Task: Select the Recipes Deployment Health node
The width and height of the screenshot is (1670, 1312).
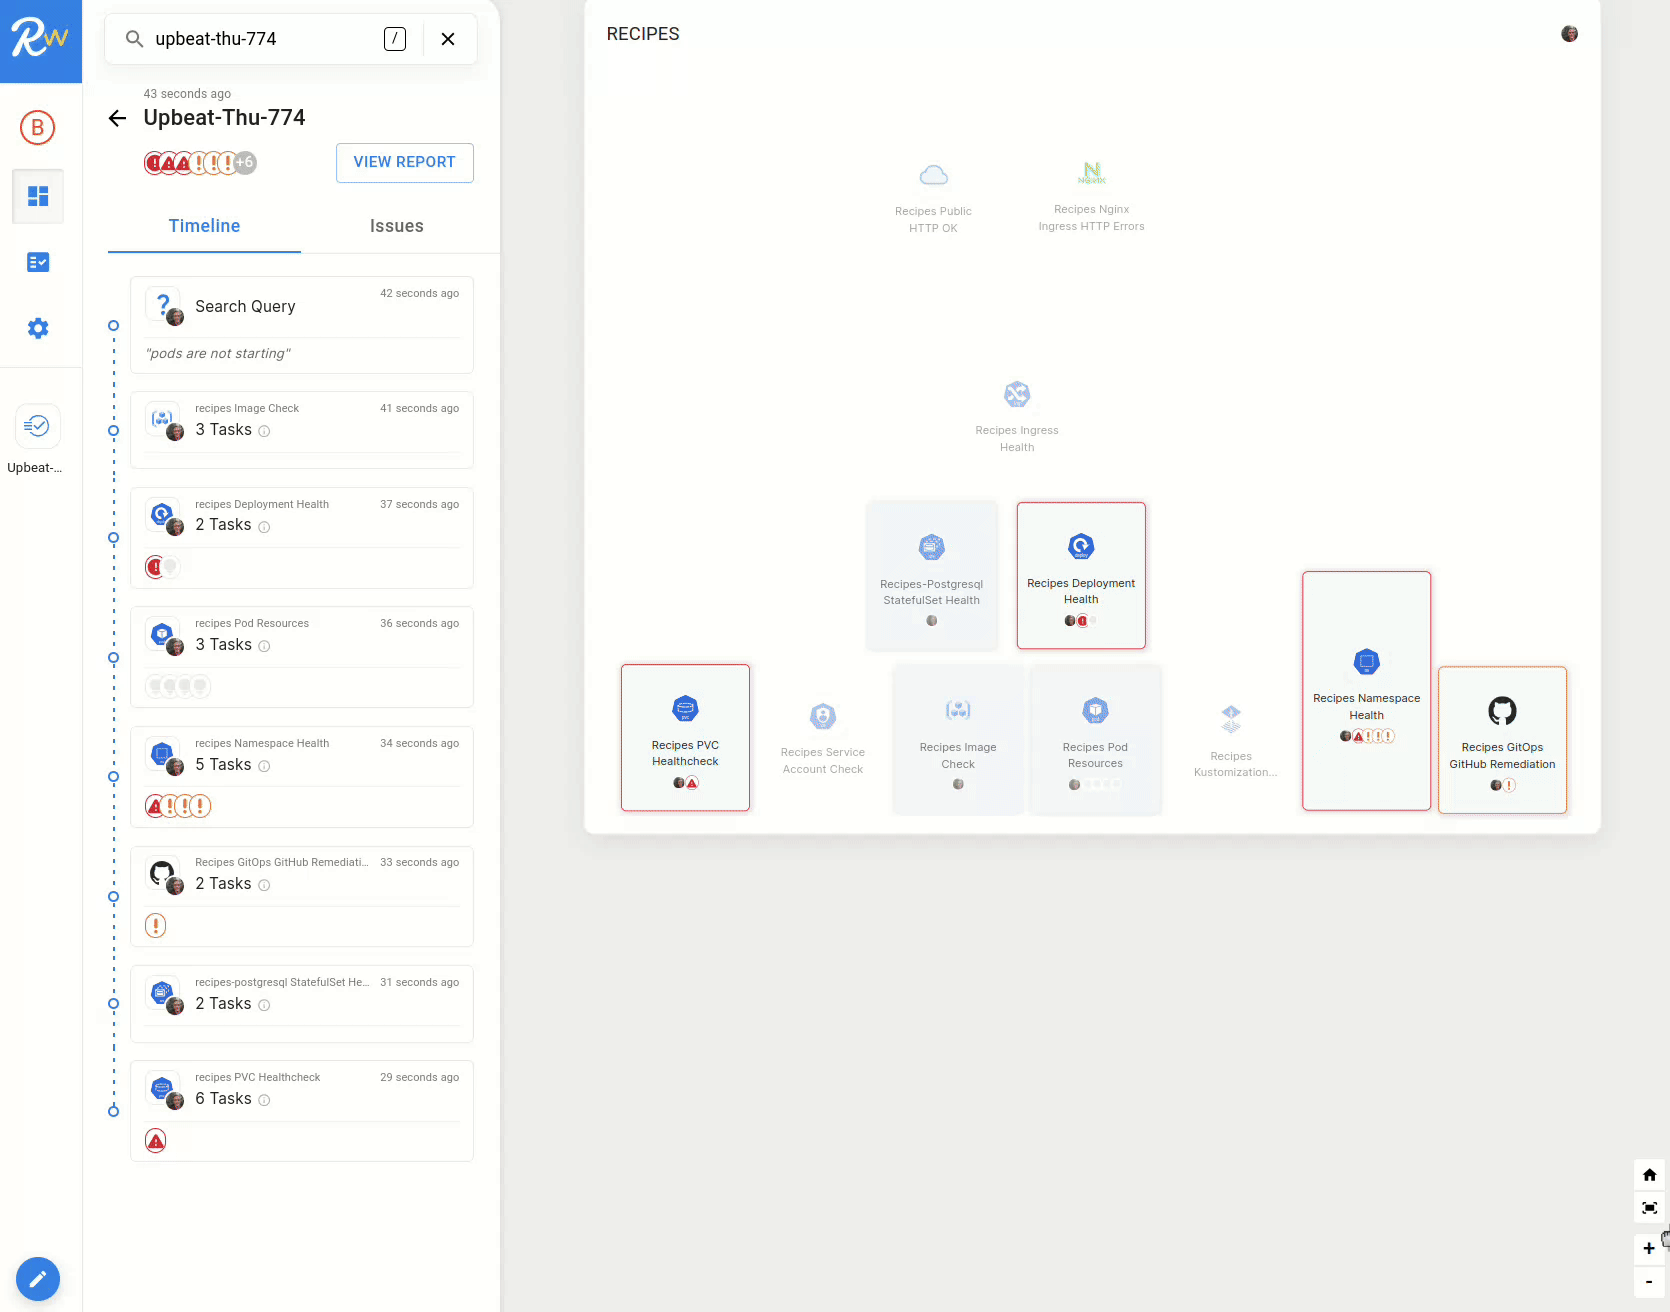Action: click(1080, 575)
